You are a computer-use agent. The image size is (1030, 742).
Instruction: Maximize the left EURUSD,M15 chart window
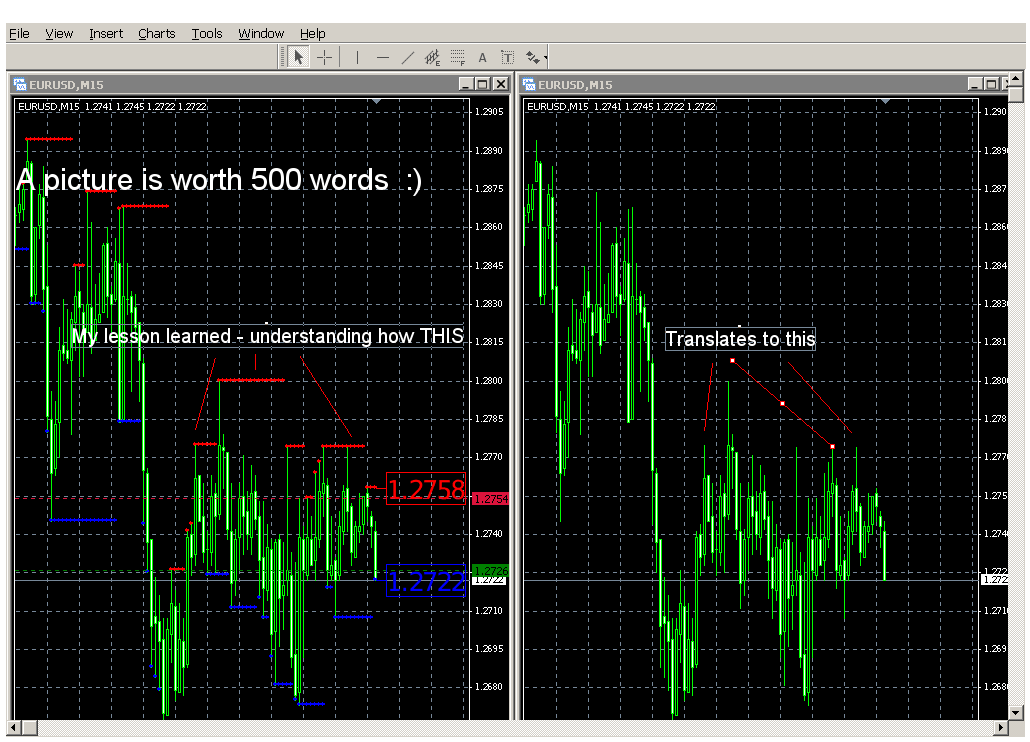click(x=483, y=84)
